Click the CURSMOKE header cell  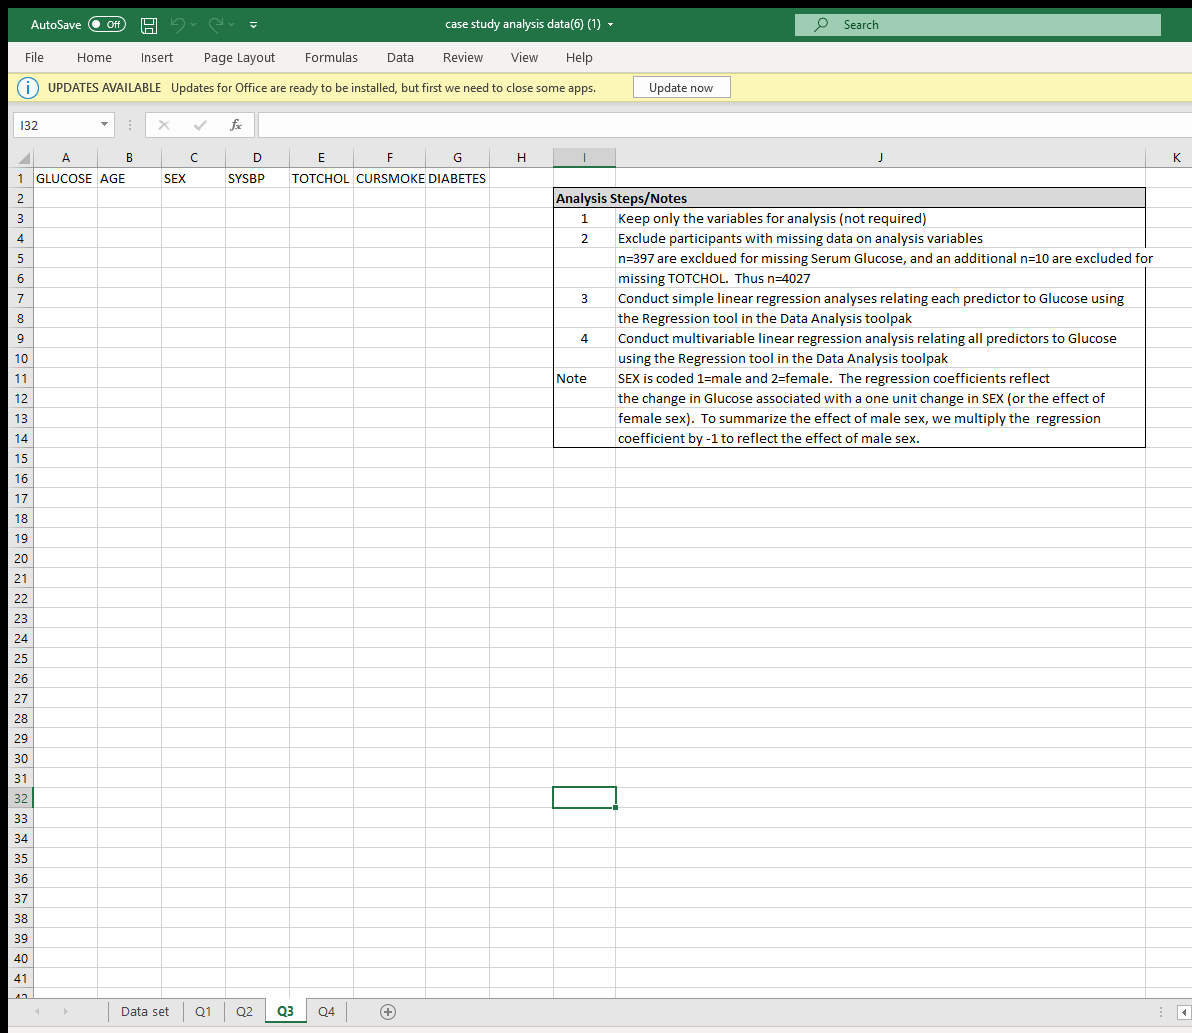389,179
